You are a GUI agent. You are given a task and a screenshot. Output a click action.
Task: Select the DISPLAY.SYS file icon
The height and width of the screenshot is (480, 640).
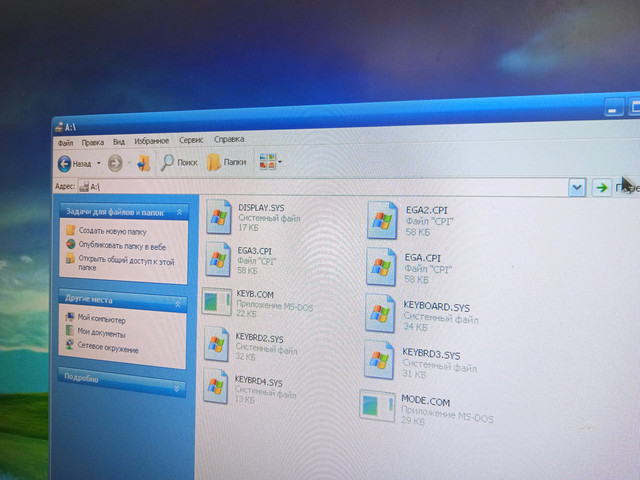click(219, 217)
